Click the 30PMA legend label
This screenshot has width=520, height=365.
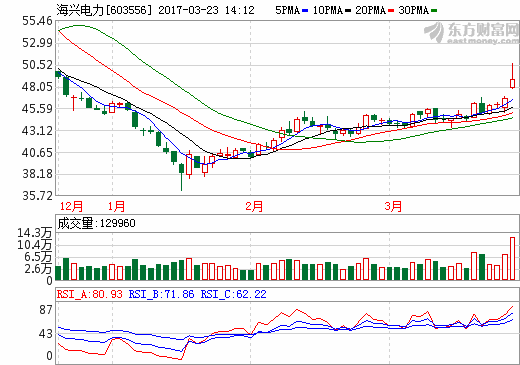(x=414, y=10)
